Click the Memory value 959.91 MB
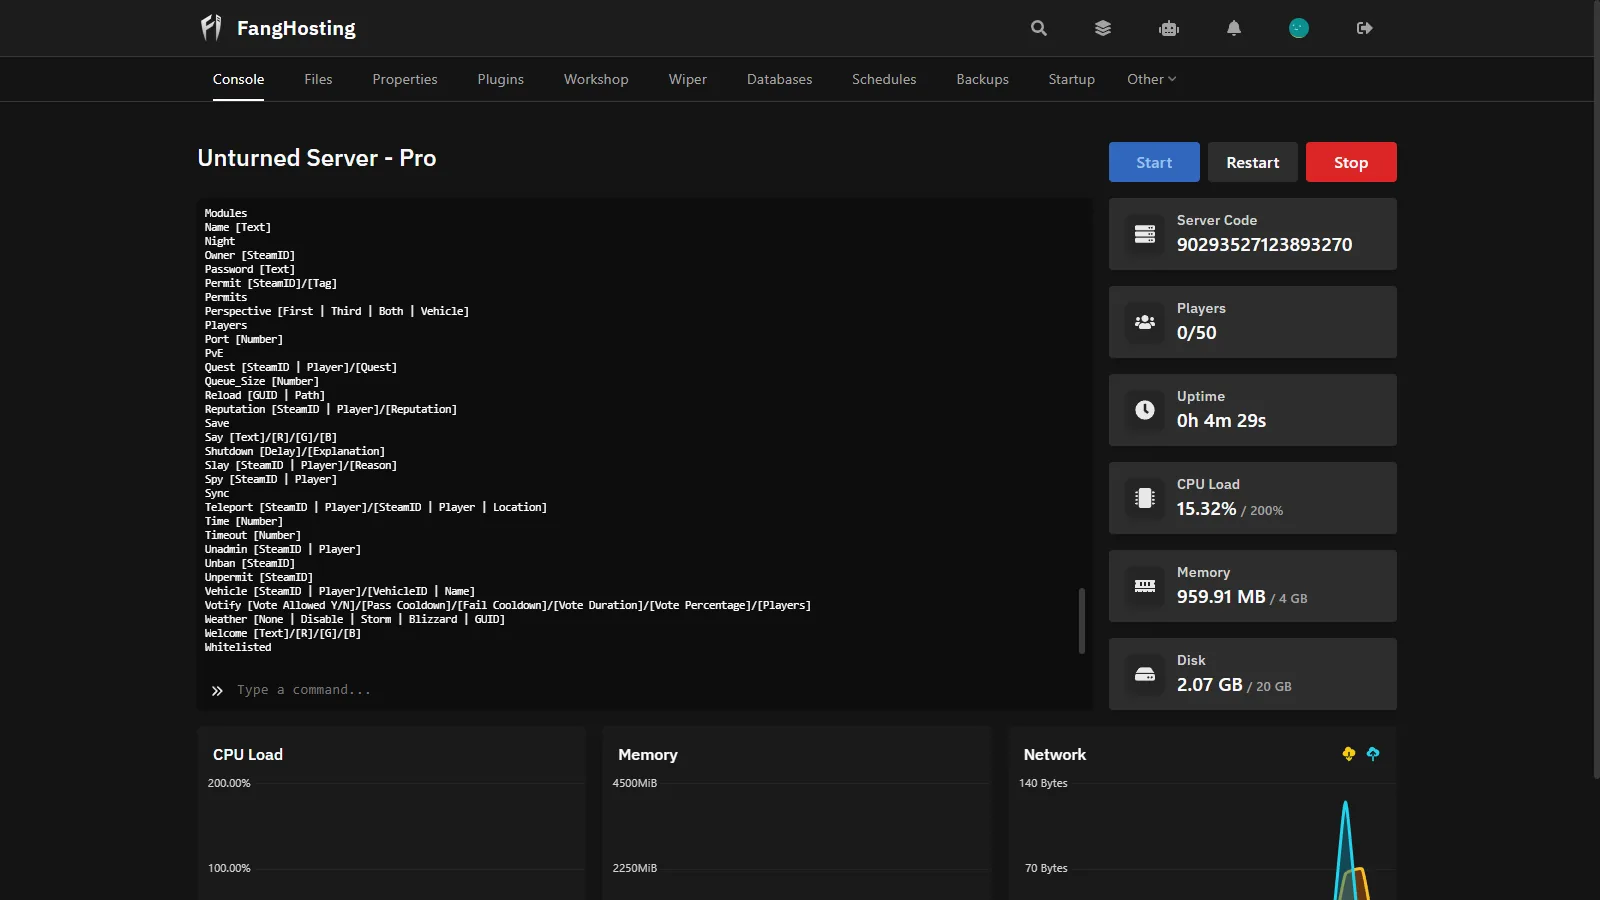This screenshot has width=1600, height=900. (1221, 597)
